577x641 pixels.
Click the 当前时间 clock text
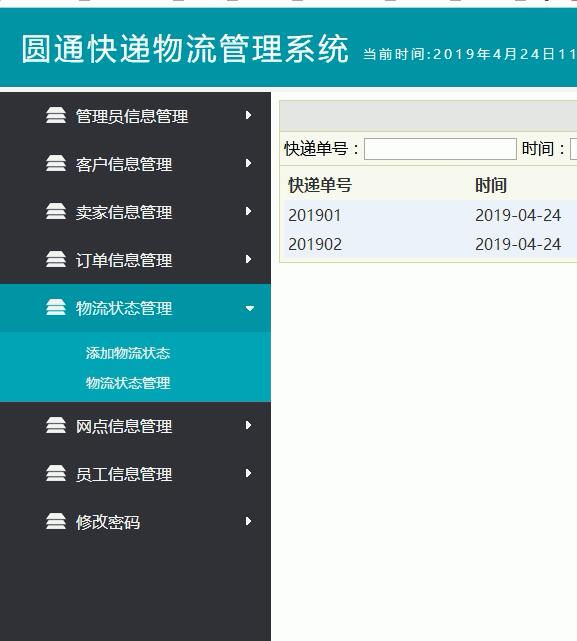(469, 54)
